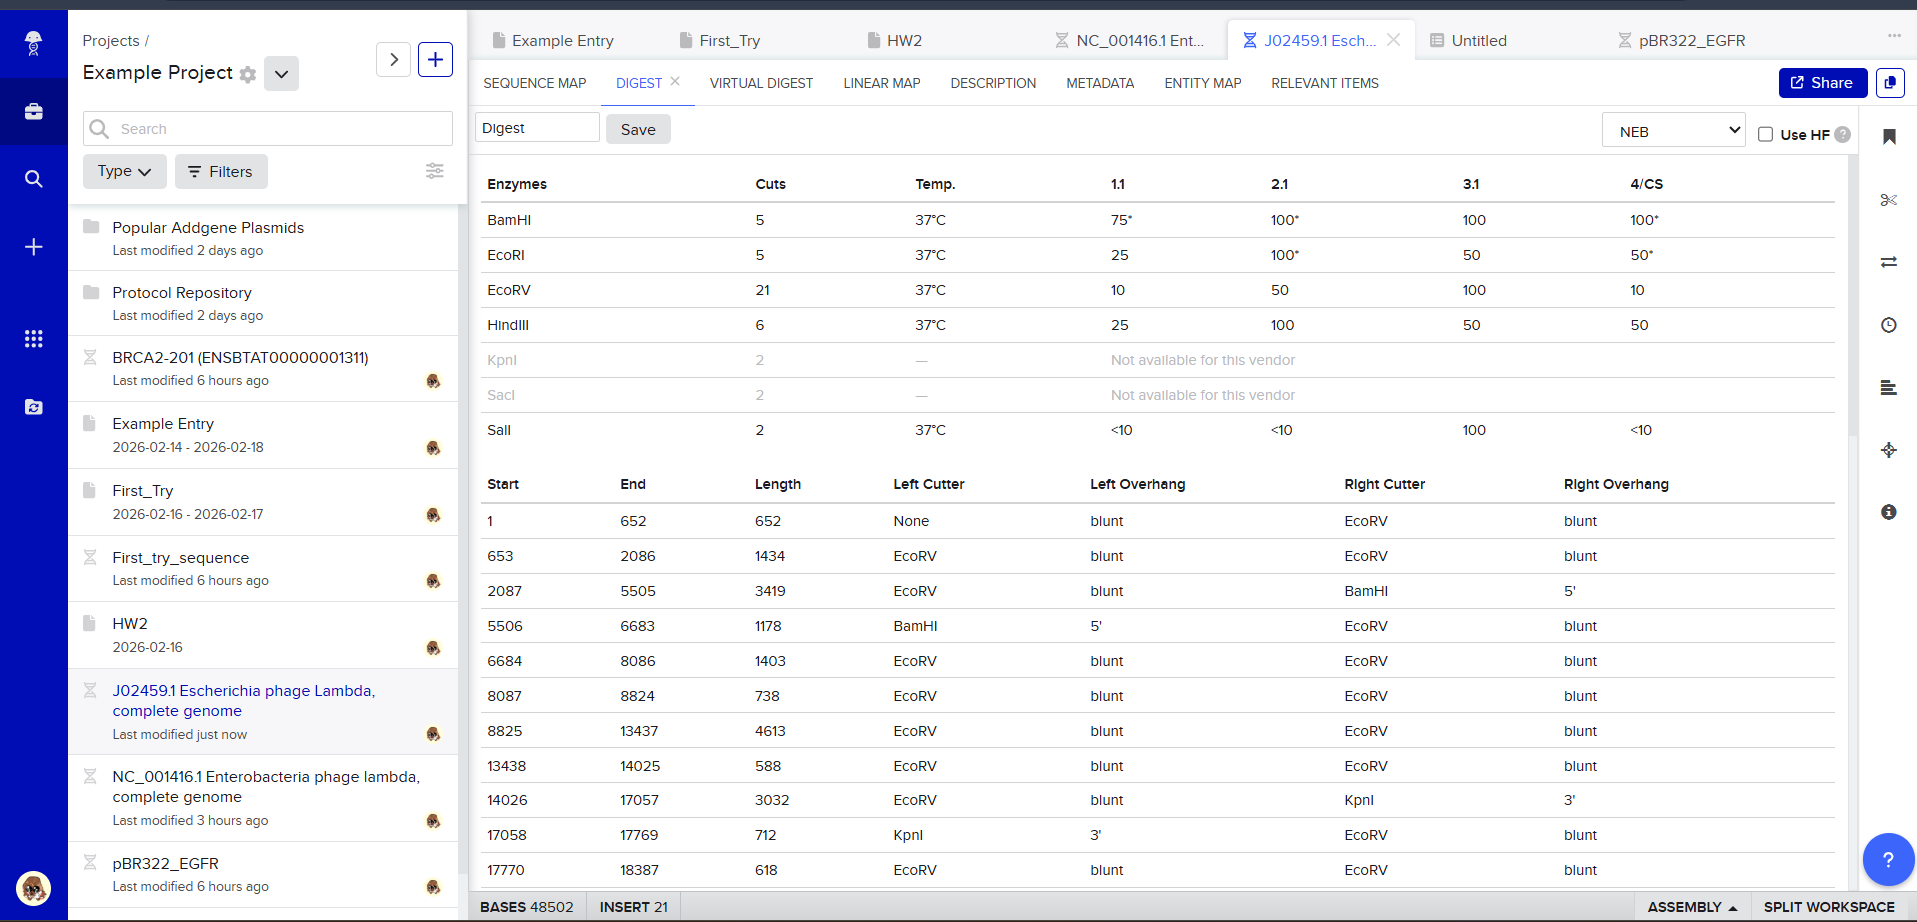Click the Digest name input field
Screen dimensions: 1917x922
(537, 128)
